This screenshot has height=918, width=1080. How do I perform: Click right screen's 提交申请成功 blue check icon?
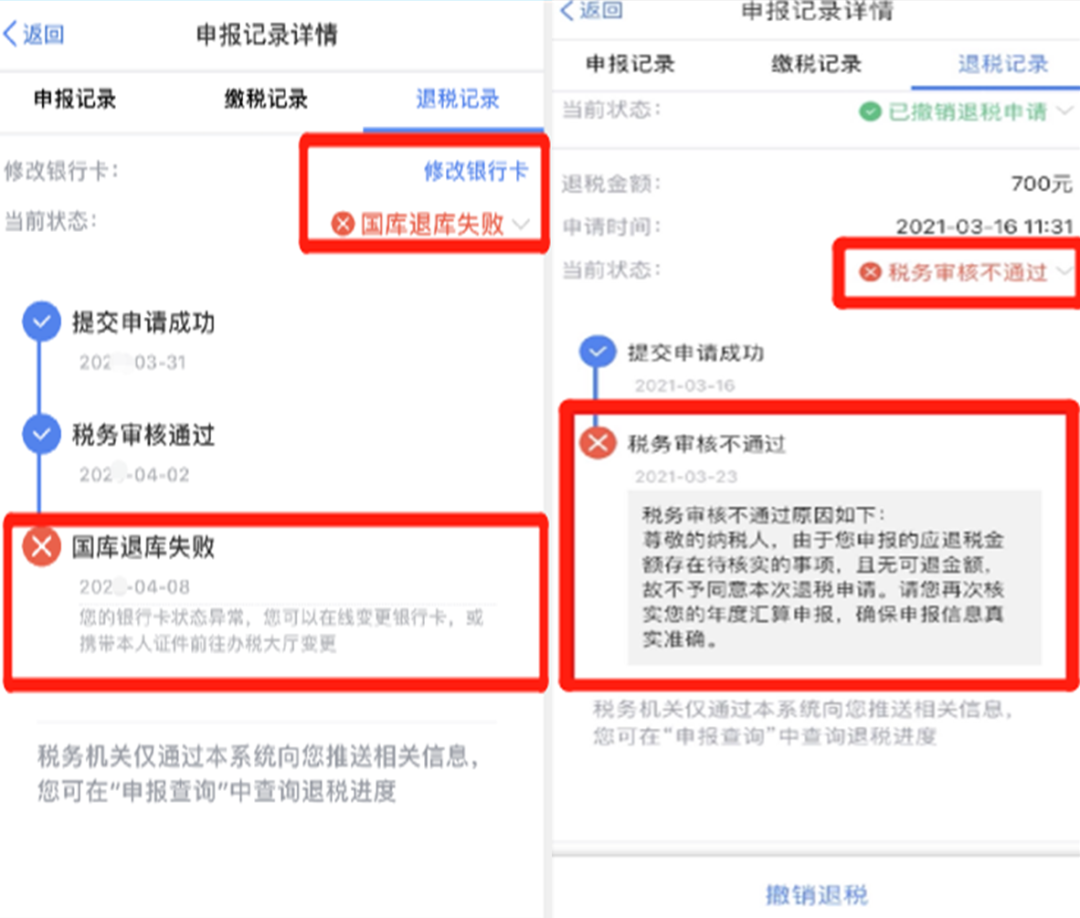click(x=597, y=352)
